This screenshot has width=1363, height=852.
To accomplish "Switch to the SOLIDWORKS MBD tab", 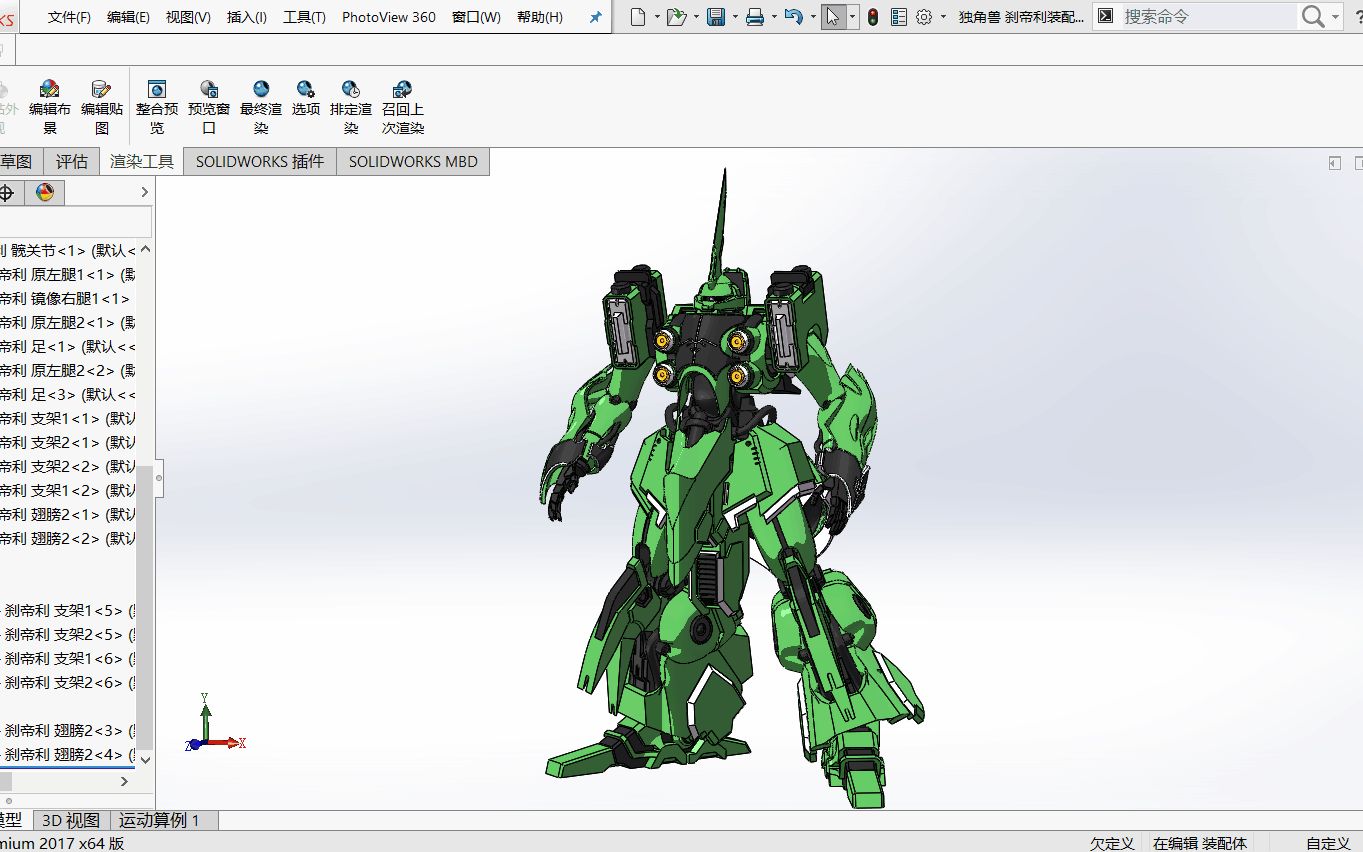I will [x=413, y=162].
